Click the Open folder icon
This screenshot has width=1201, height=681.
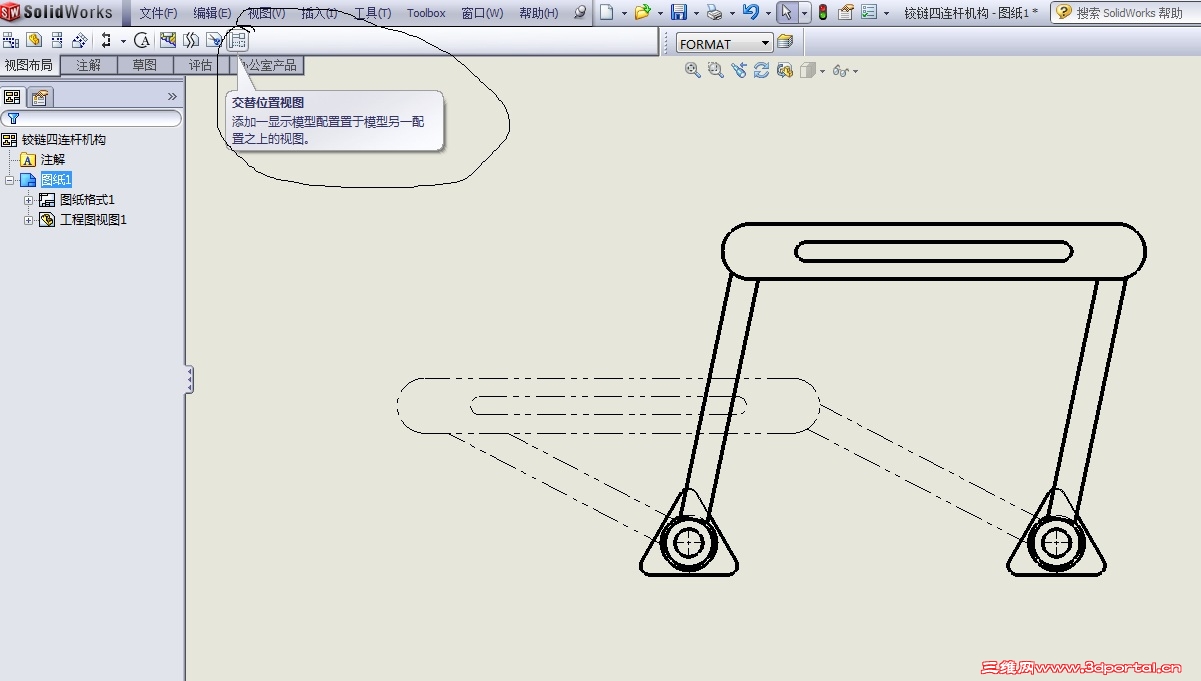(x=642, y=13)
